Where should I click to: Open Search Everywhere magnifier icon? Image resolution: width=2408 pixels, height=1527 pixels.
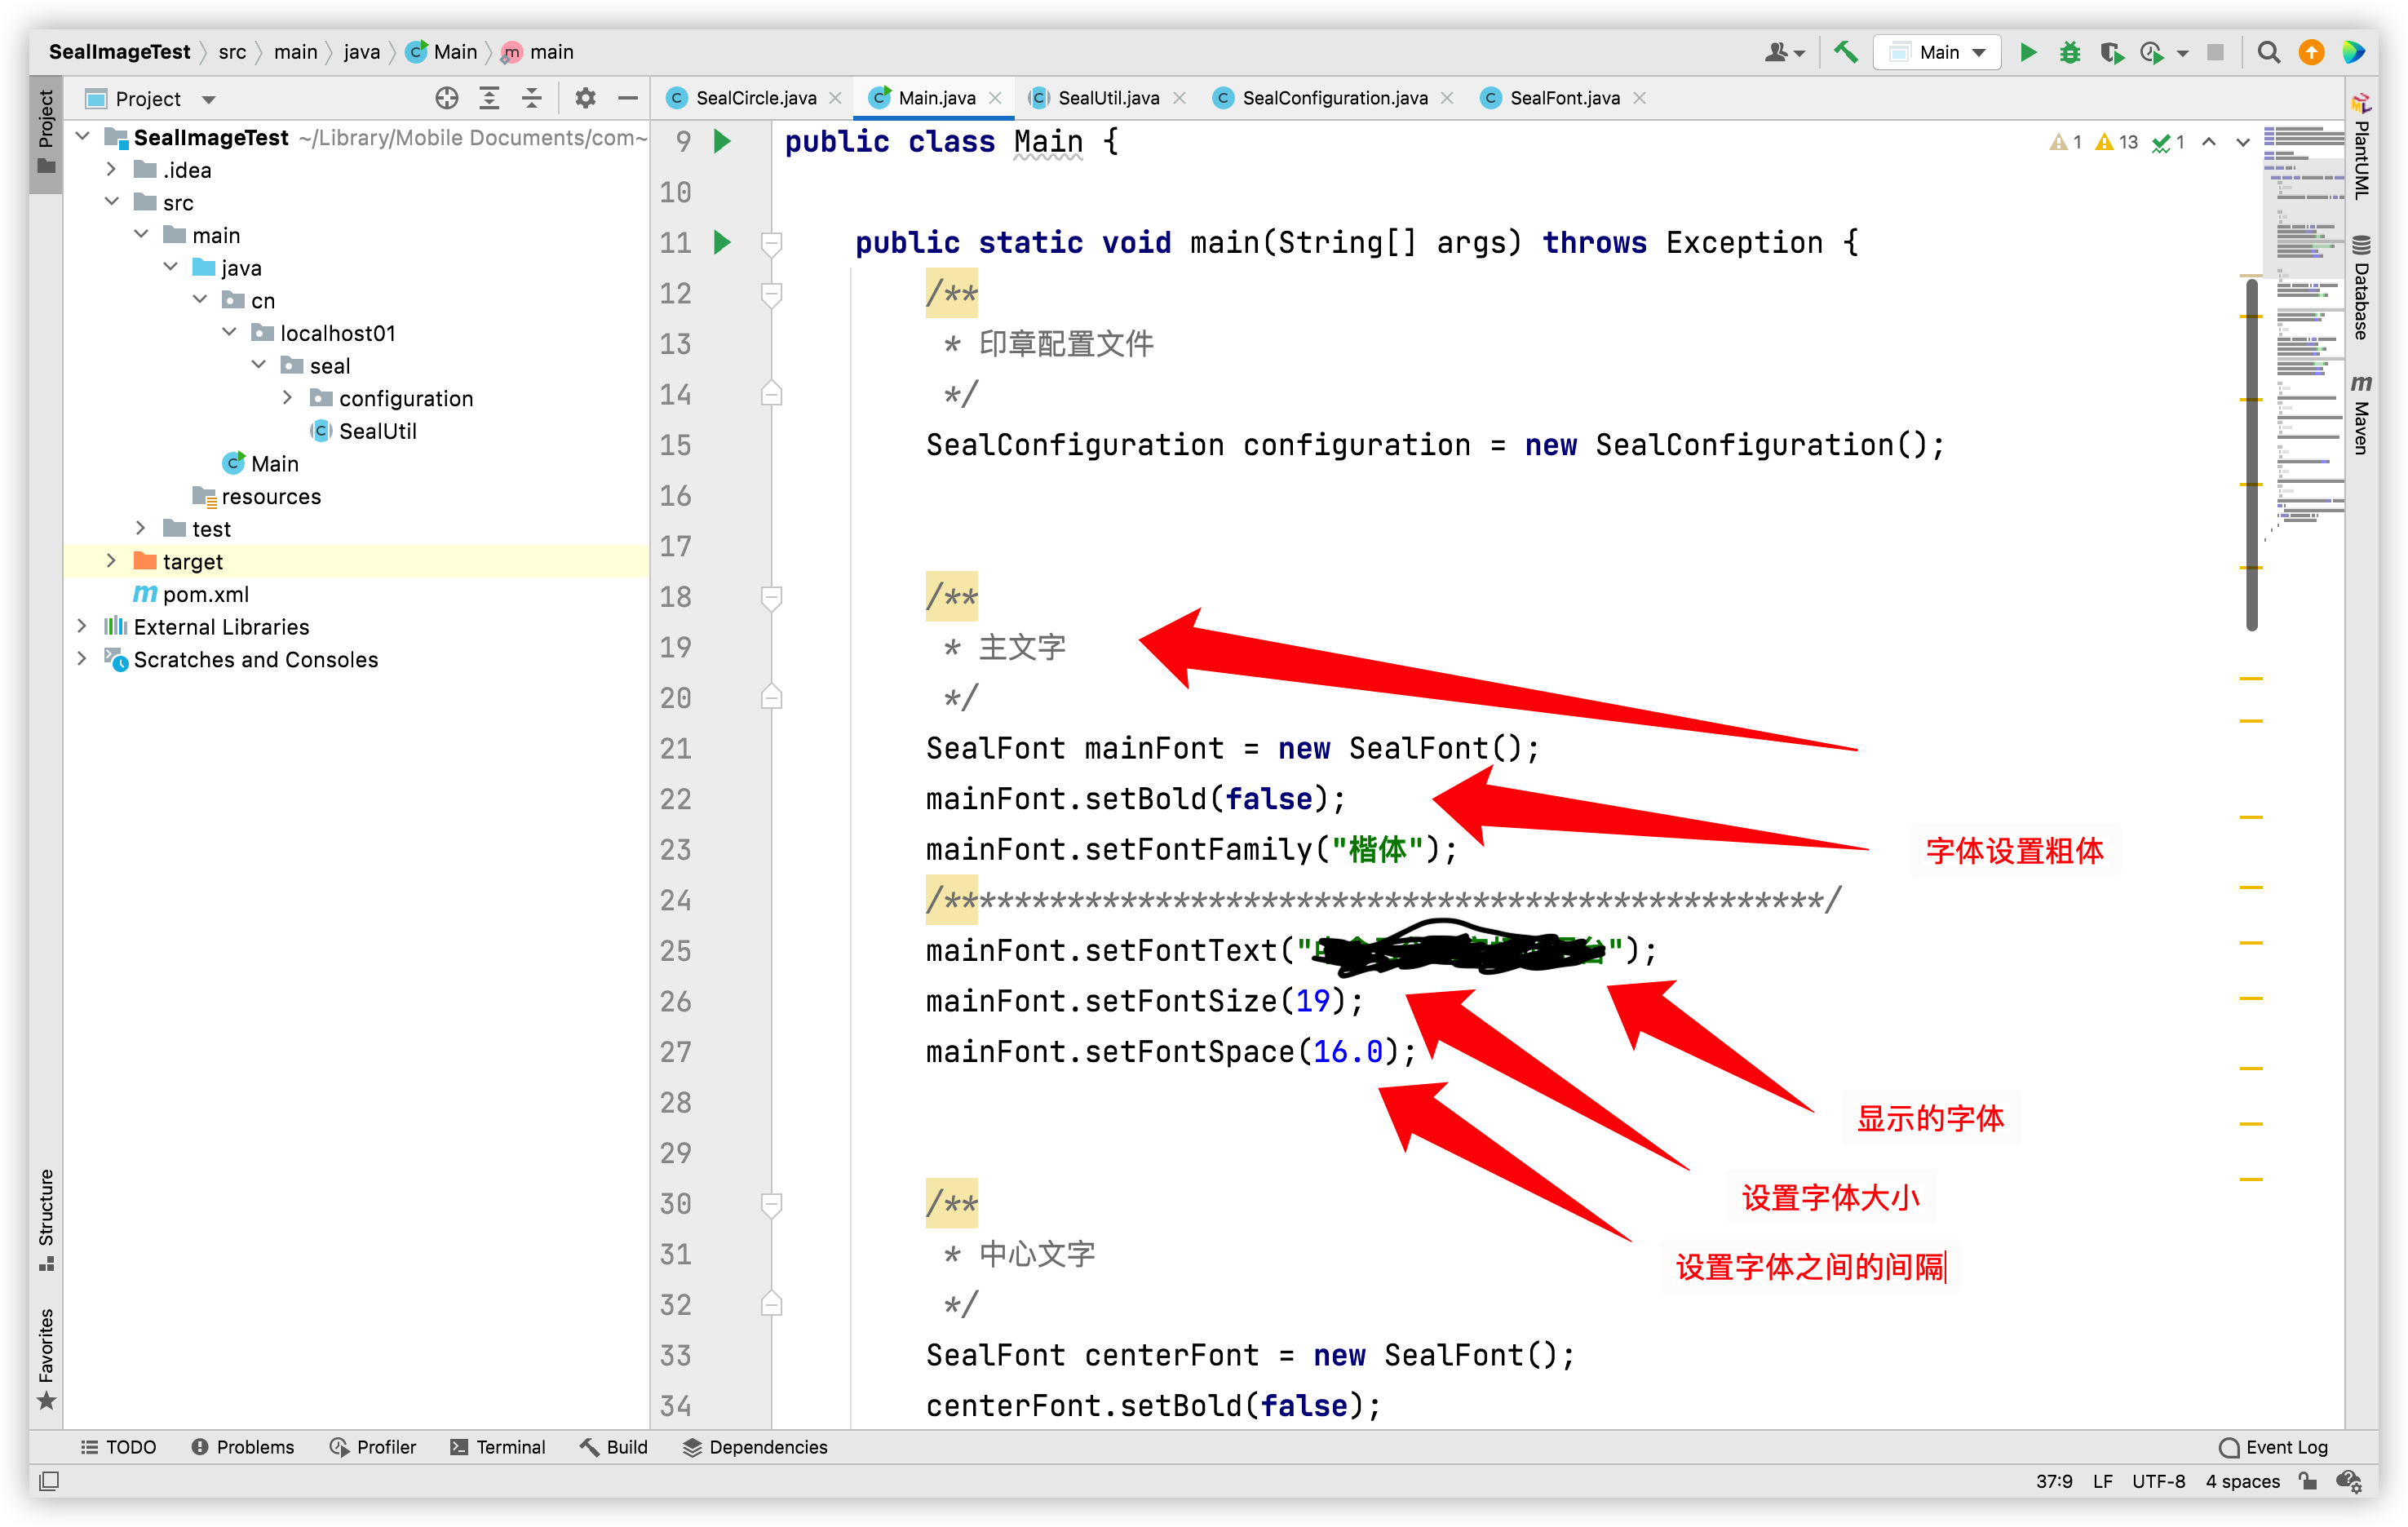[2268, 52]
